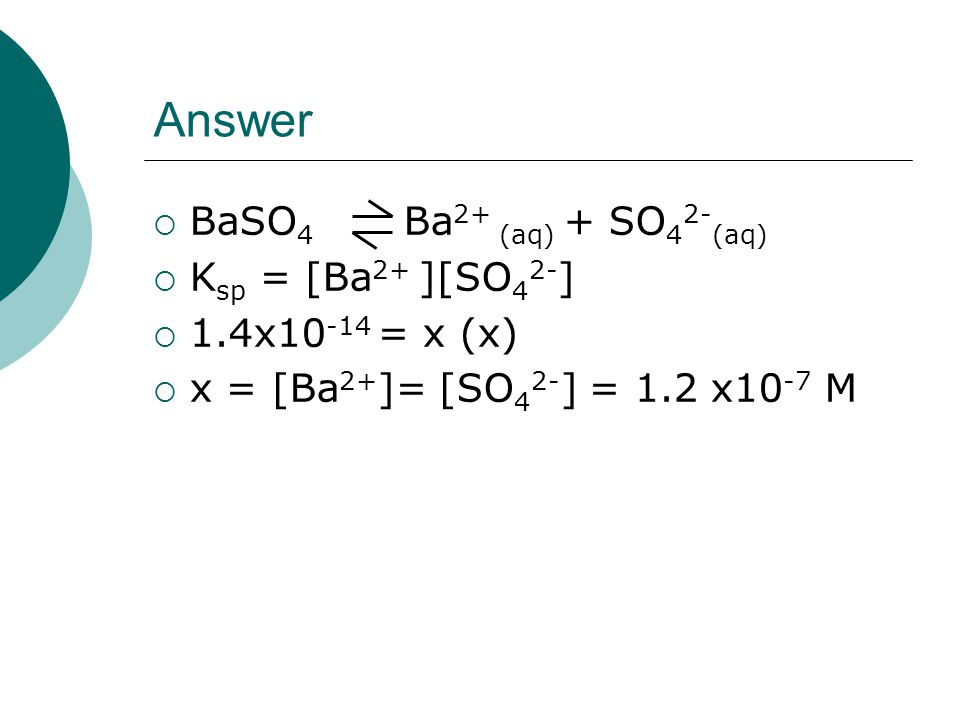Select the bullet circle beside Ksp line
The width and height of the screenshot is (960, 720).
tap(165, 281)
